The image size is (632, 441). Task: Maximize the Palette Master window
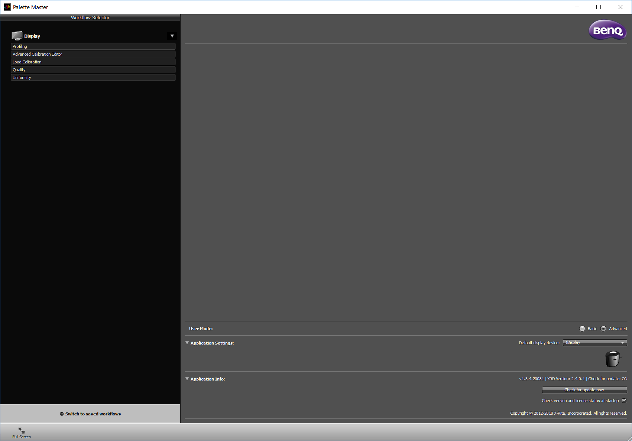(x=599, y=7)
